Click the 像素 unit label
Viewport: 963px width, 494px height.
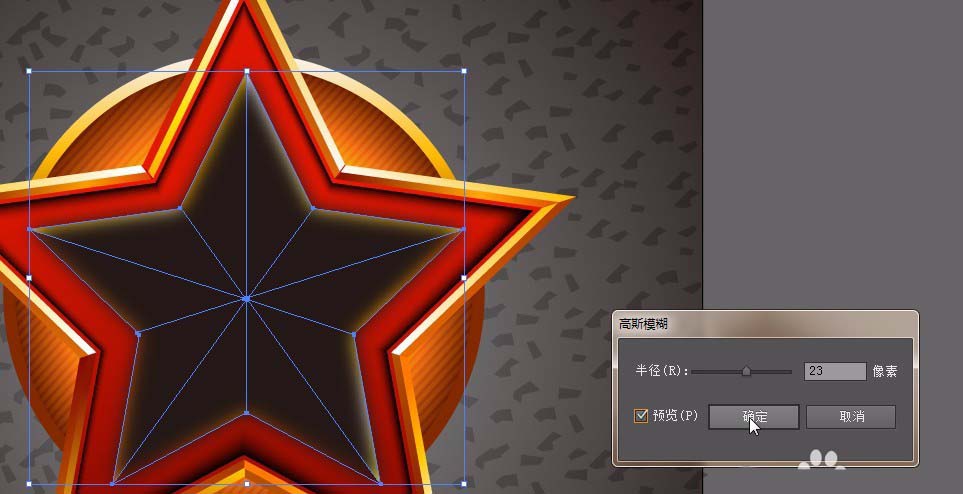coord(885,371)
